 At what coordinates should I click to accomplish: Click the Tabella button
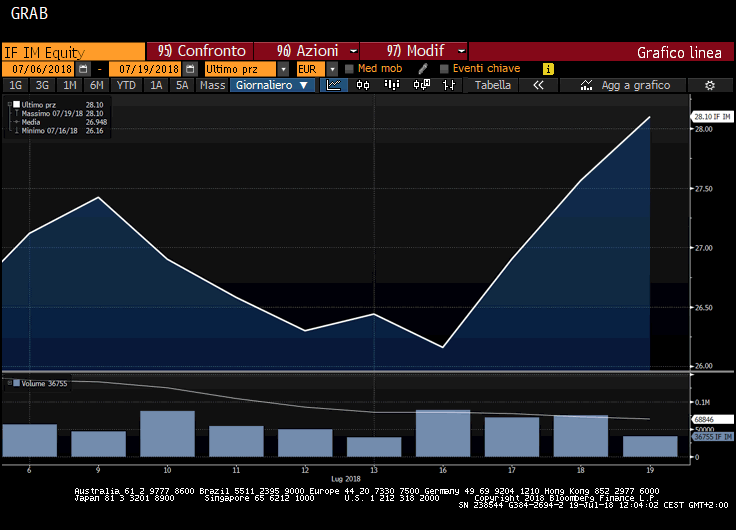492,86
